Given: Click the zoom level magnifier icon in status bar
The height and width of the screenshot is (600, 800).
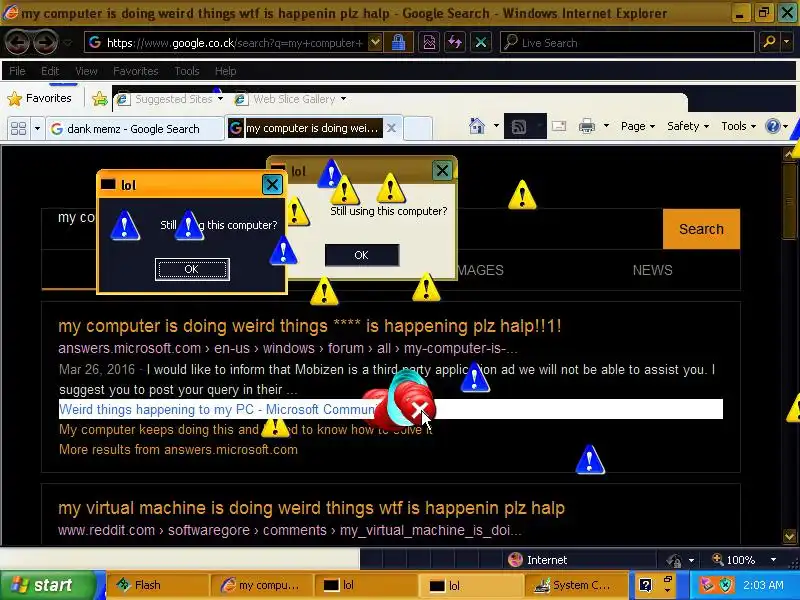Looking at the screenshot, I should click(x=718, y=559).
